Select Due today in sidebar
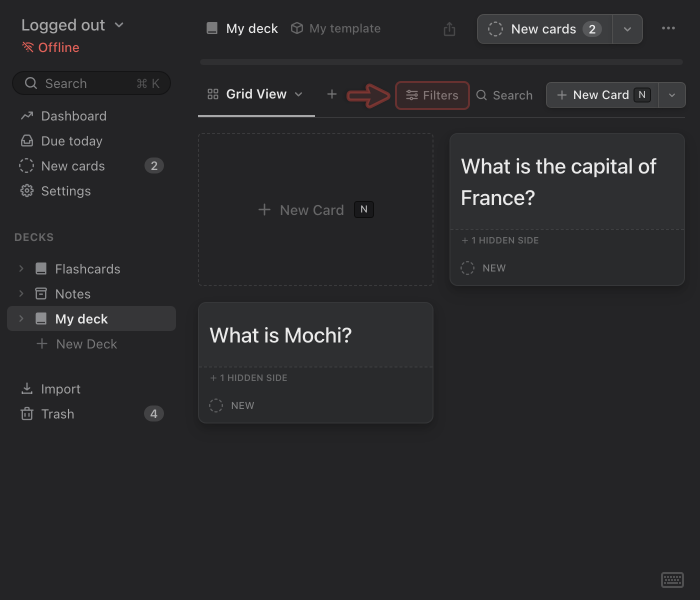Image resolution: width=700 pixels, height=600 pixels. point(71,141)
